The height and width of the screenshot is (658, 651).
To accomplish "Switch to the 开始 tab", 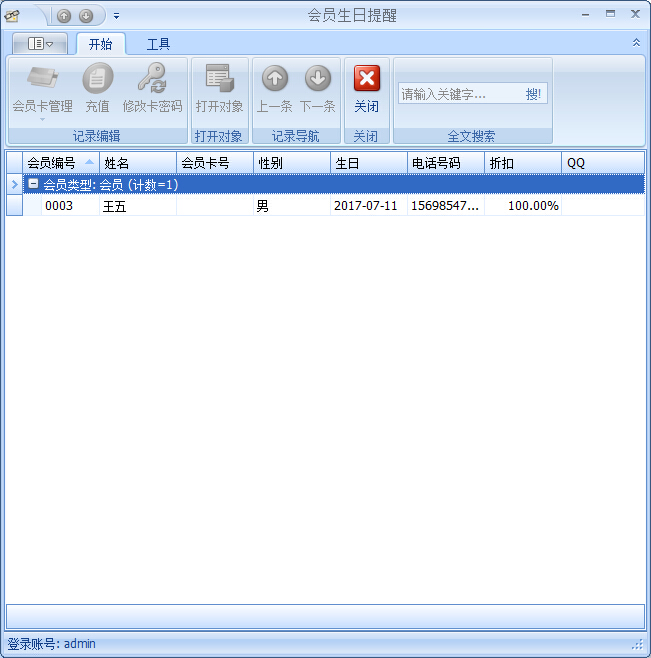I will pyautogui.click(x=100, y=44).
